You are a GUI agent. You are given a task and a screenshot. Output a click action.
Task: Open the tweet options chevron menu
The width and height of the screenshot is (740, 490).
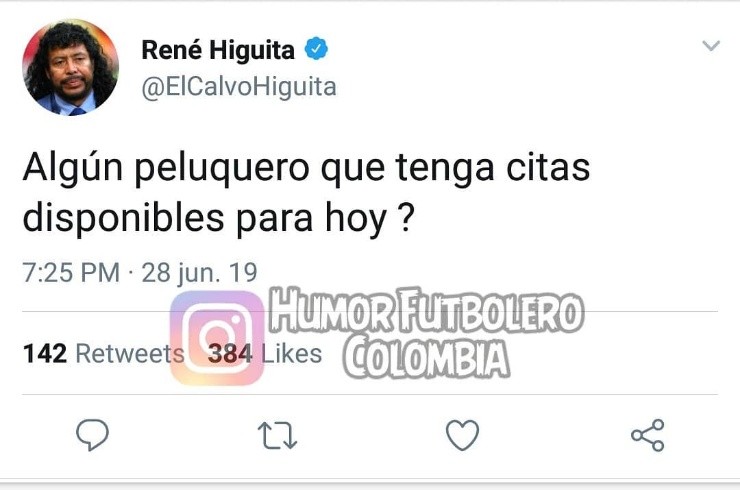pyautogui.click(x=711, y=46)
